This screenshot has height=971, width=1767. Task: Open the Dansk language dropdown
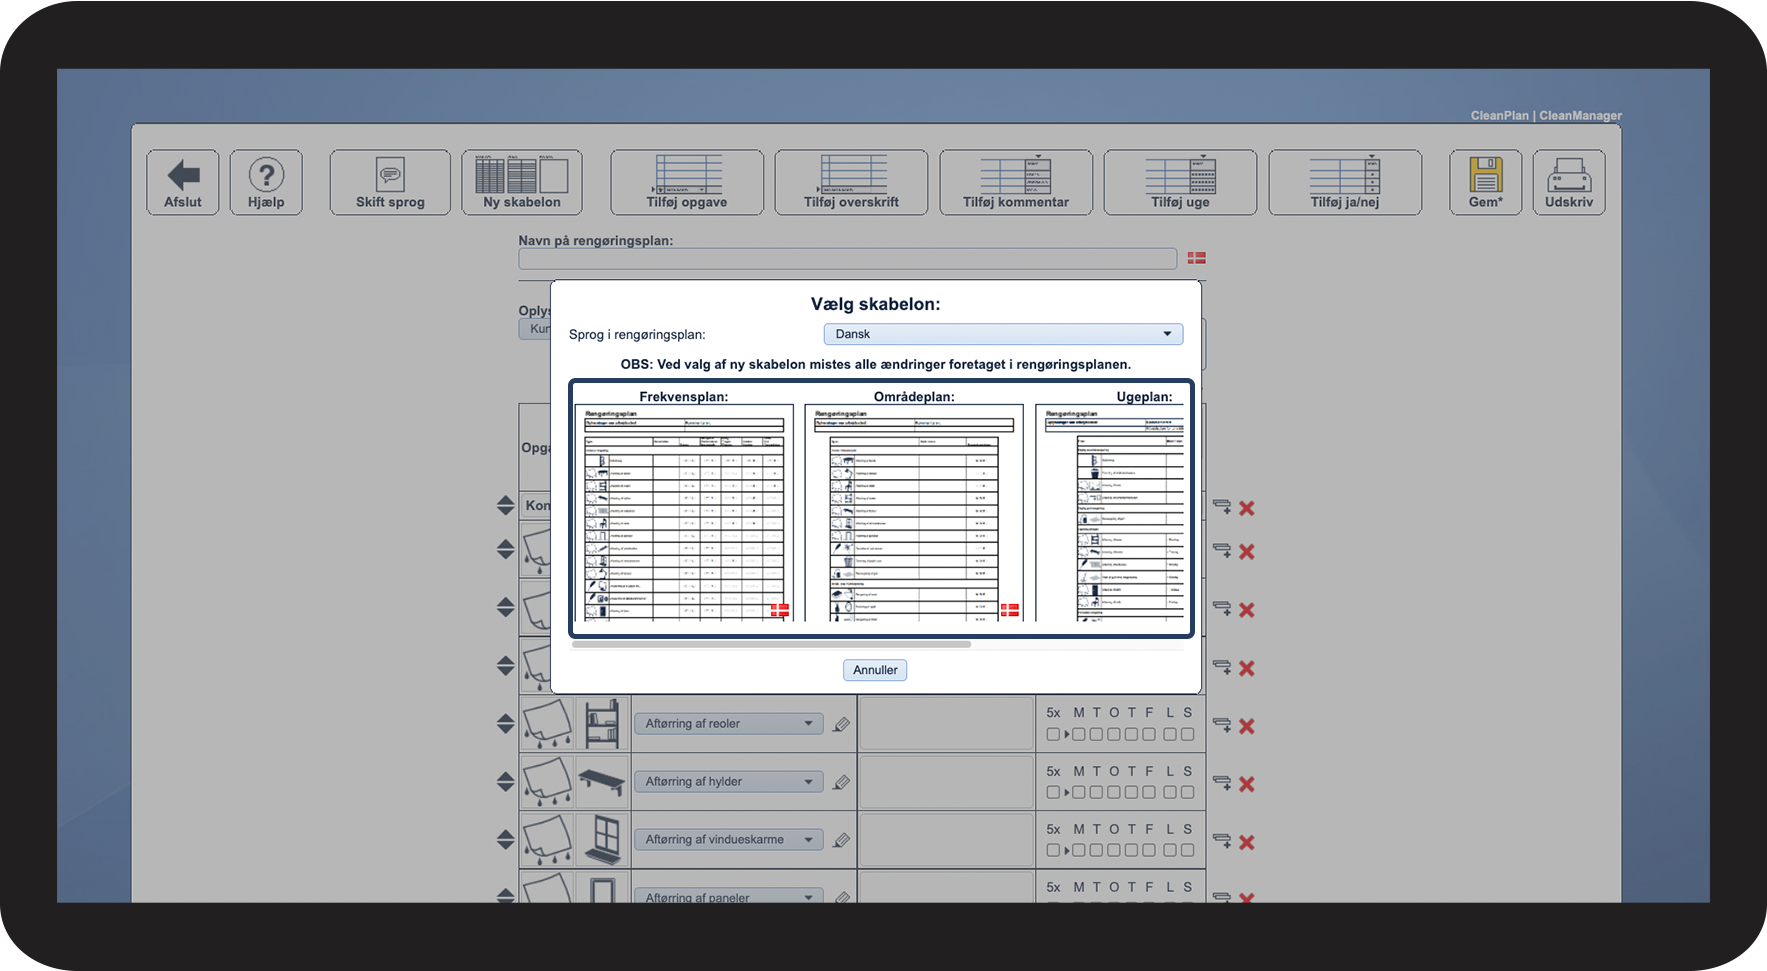1003,334
